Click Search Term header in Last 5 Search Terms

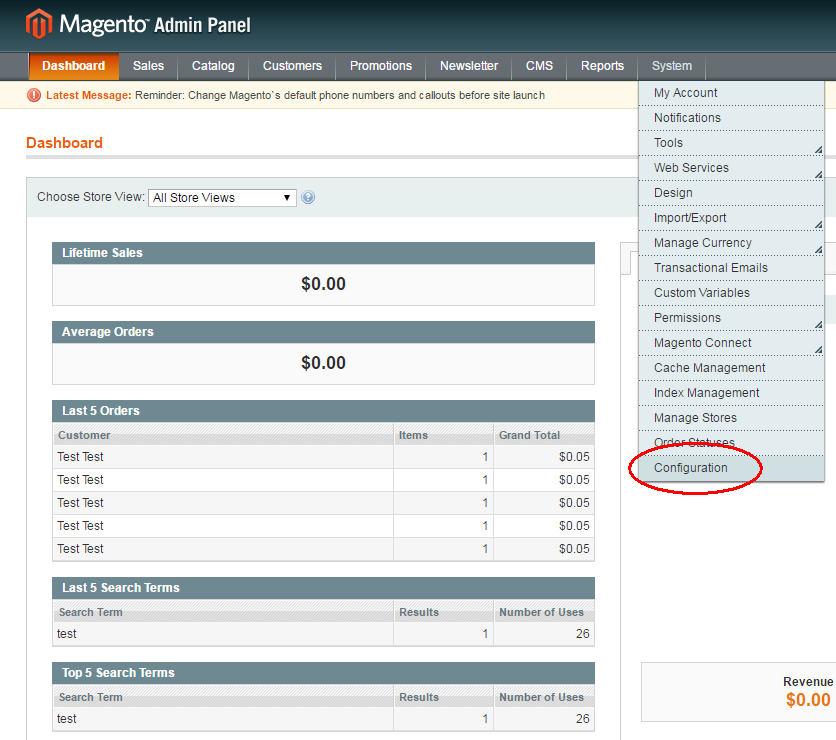[223, 612]
